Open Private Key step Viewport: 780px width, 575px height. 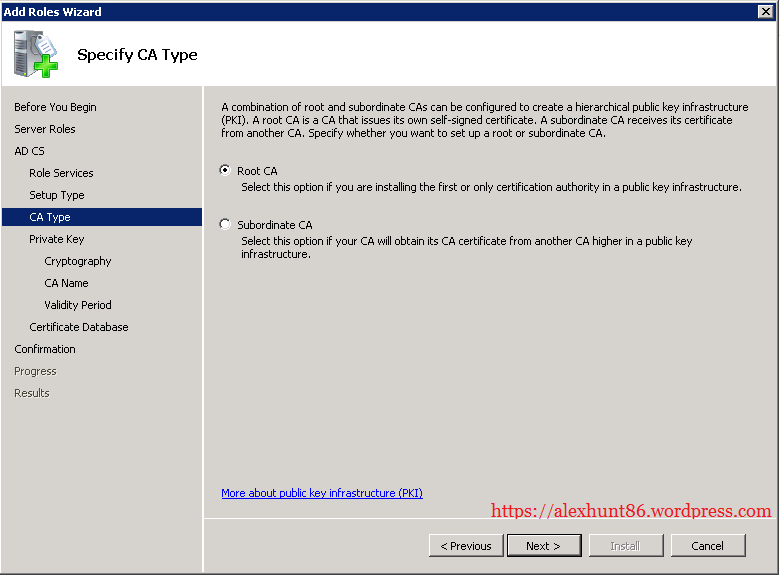click(x=57, y=239)
